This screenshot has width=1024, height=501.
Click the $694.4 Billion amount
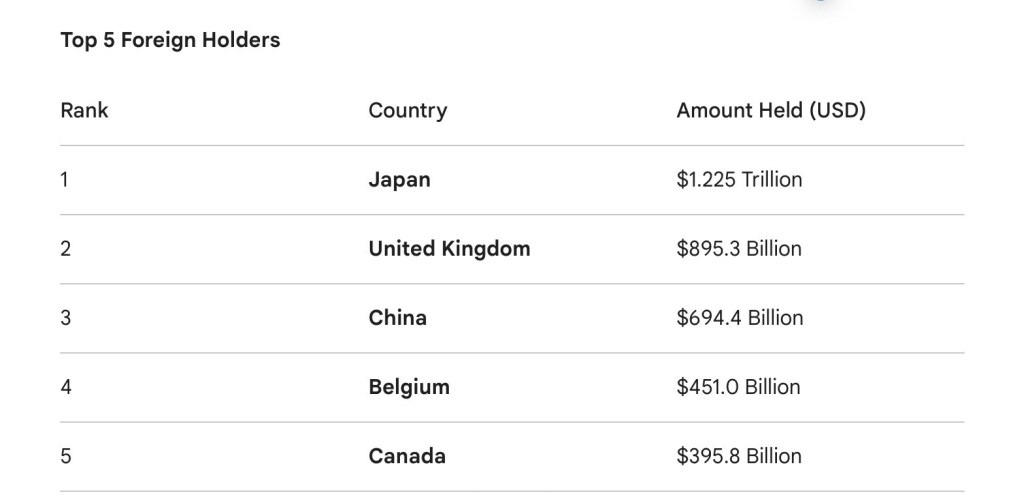[739, 318]
